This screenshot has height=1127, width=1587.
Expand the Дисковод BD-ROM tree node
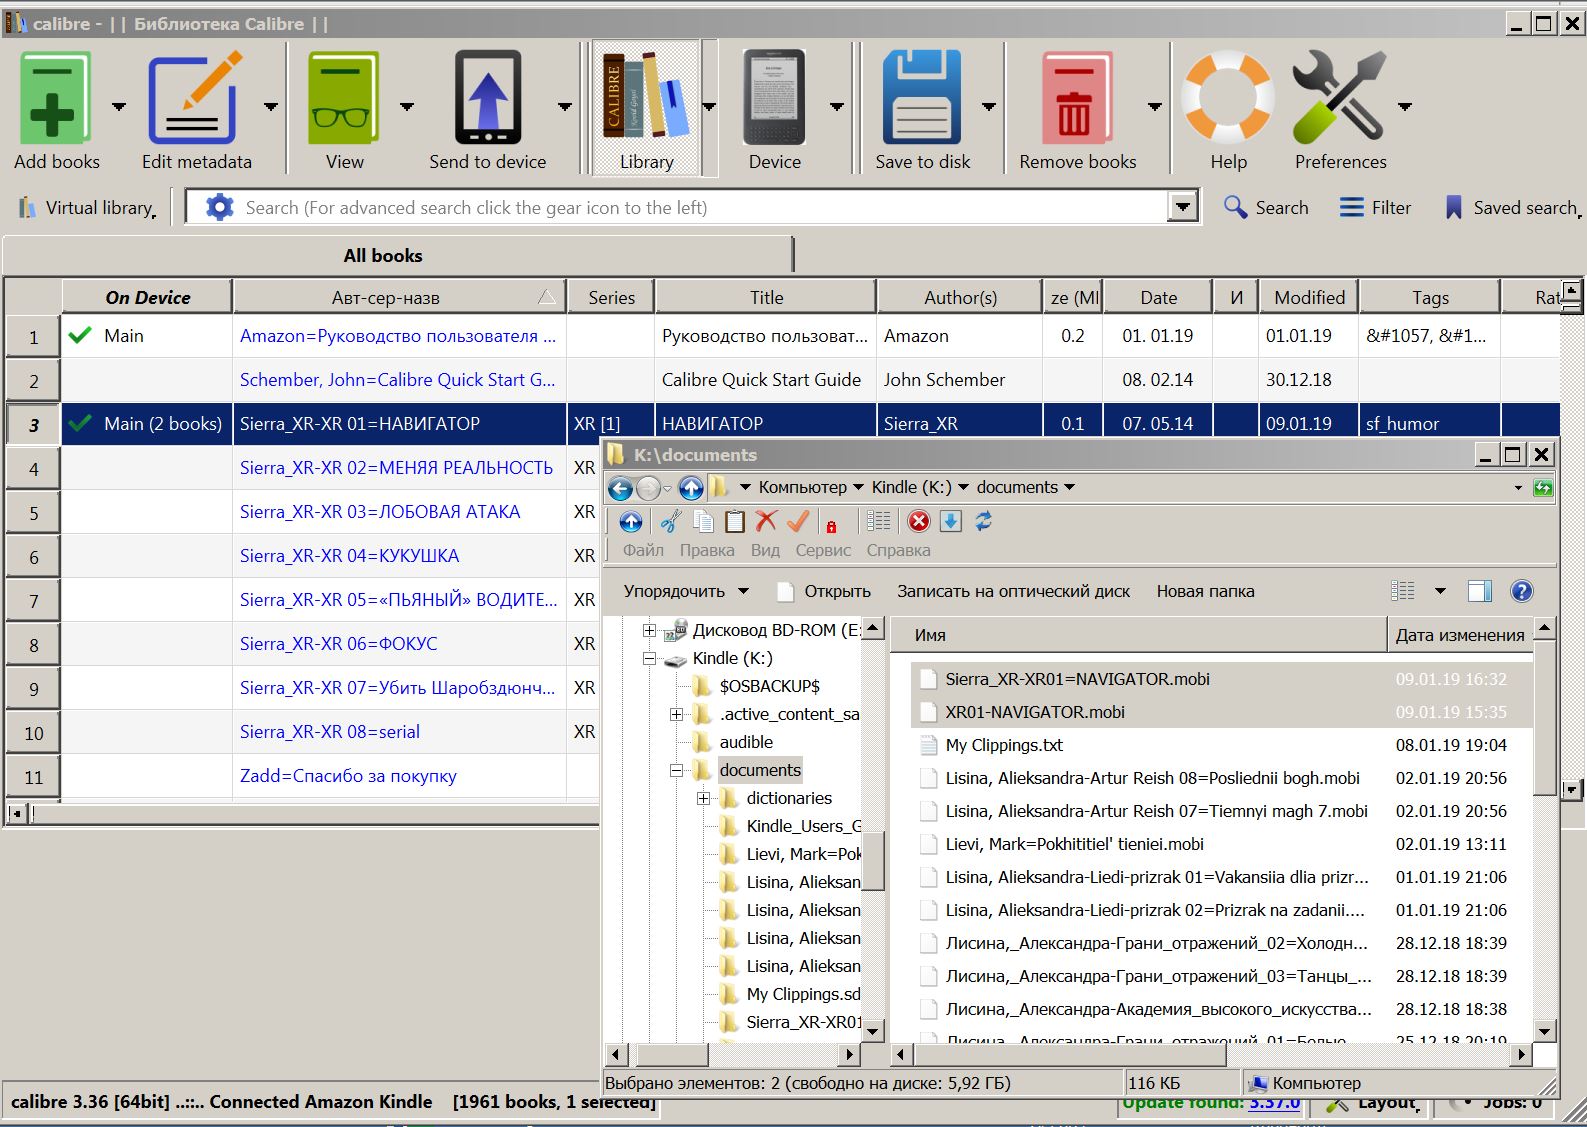tap(649, 630)
